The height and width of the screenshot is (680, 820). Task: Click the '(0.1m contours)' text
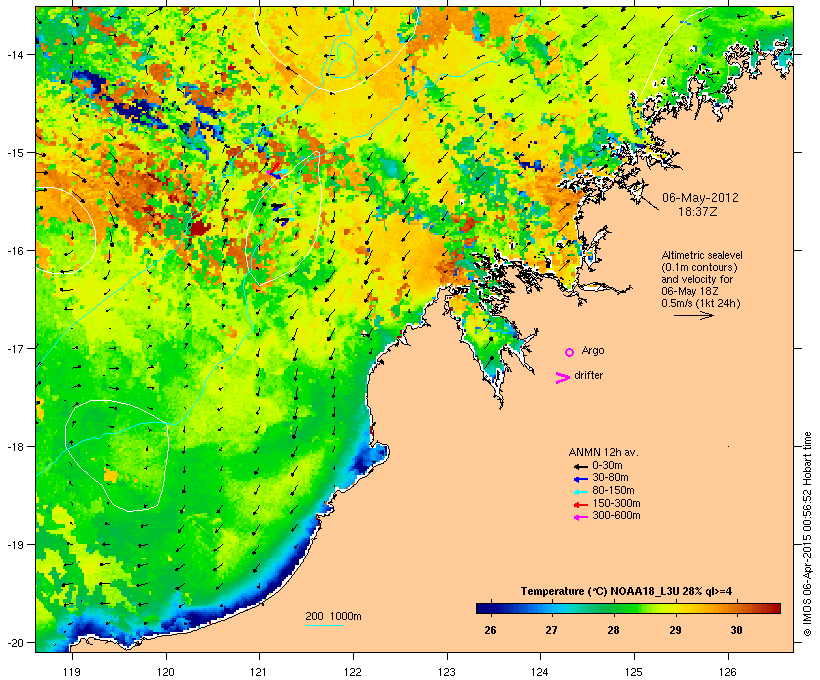699,267
